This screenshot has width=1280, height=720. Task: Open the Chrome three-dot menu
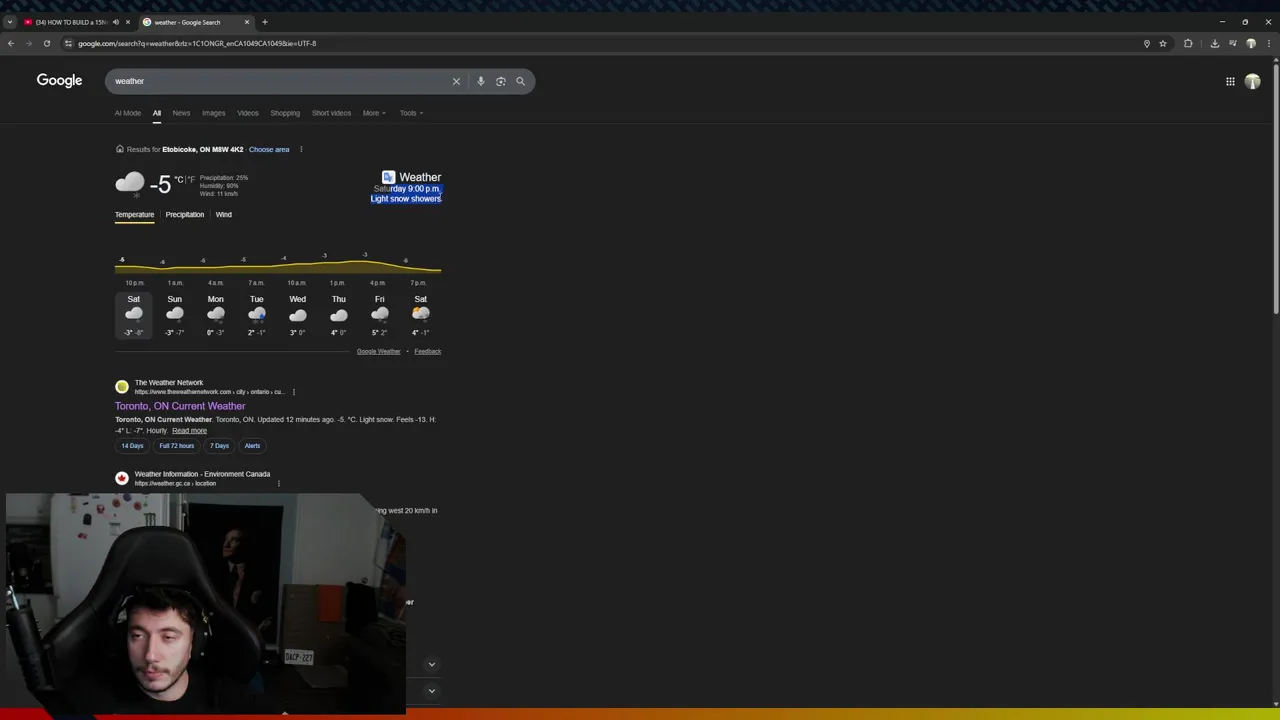[1268, 43]
